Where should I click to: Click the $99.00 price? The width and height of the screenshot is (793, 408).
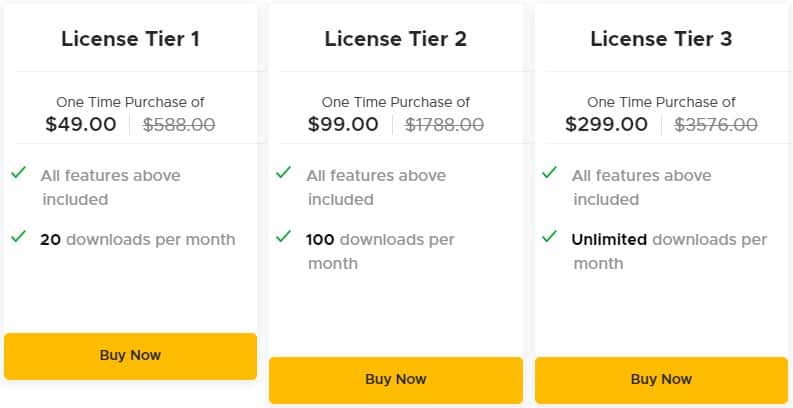click(343, 125)
